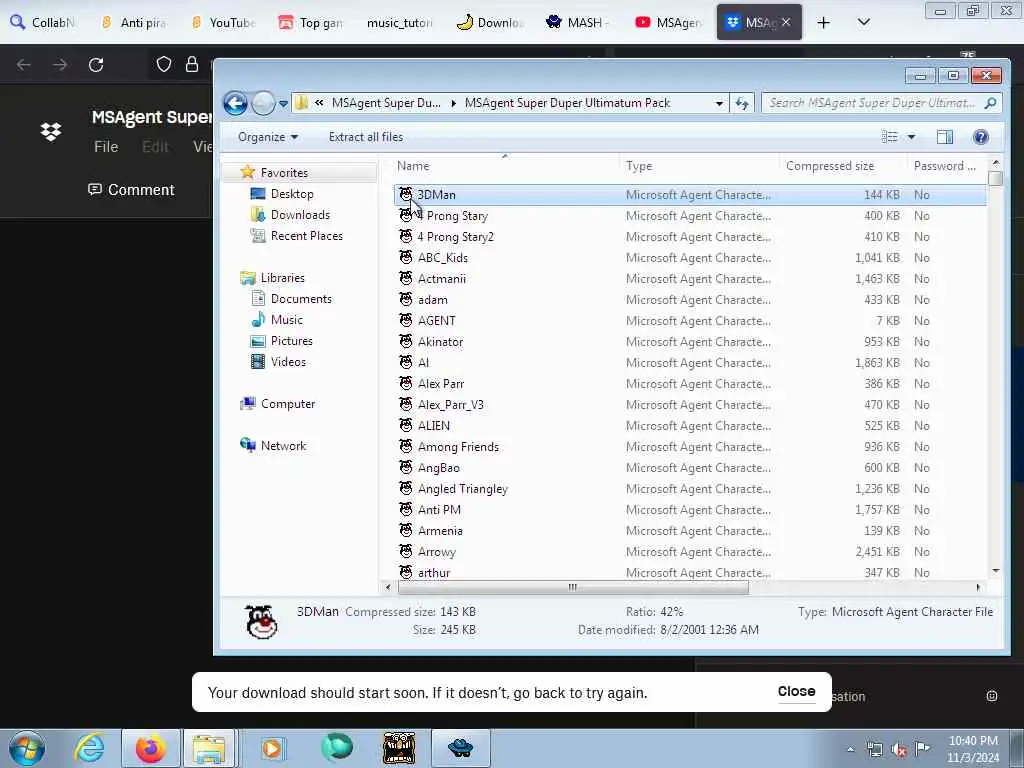
Task: Sort by Compressed size column header
Action: (842, 166)
